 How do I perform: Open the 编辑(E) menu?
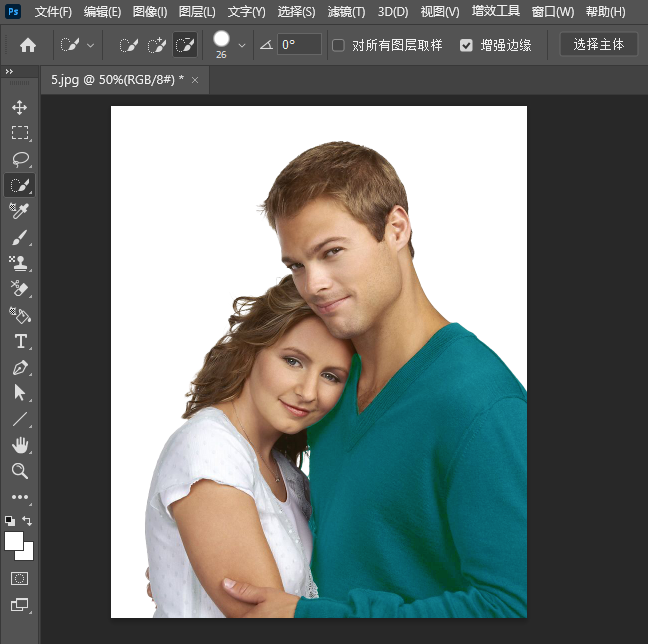tap(102, 12)
